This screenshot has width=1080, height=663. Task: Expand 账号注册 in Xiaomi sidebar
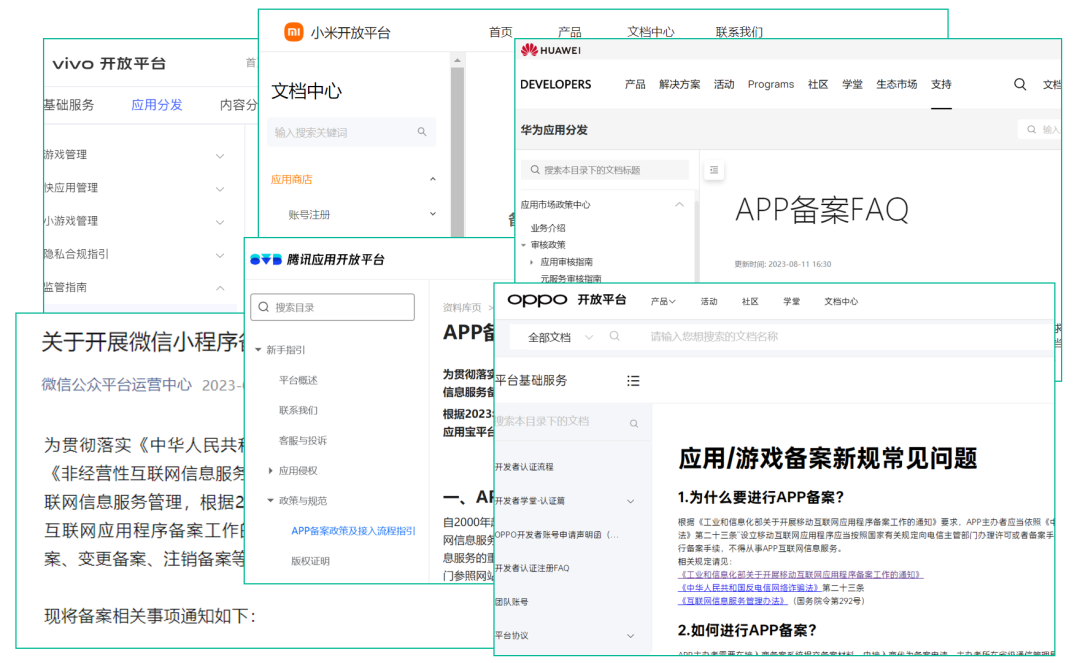click(x=433, y=213)
